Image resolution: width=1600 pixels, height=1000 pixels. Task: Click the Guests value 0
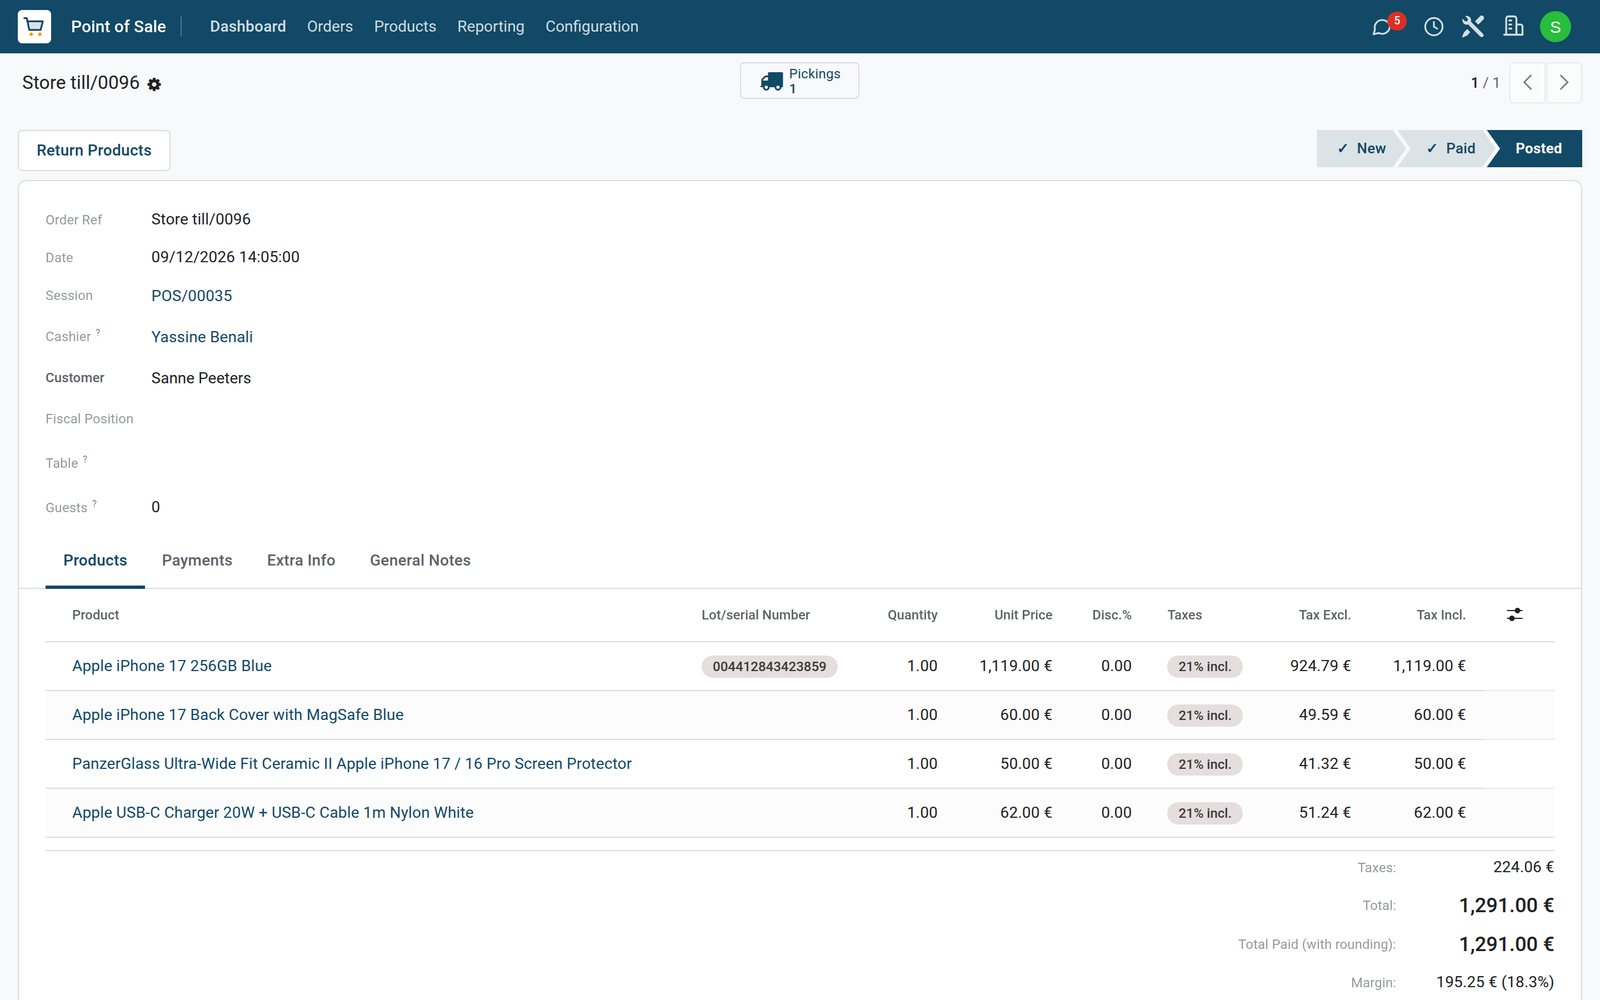156,507
